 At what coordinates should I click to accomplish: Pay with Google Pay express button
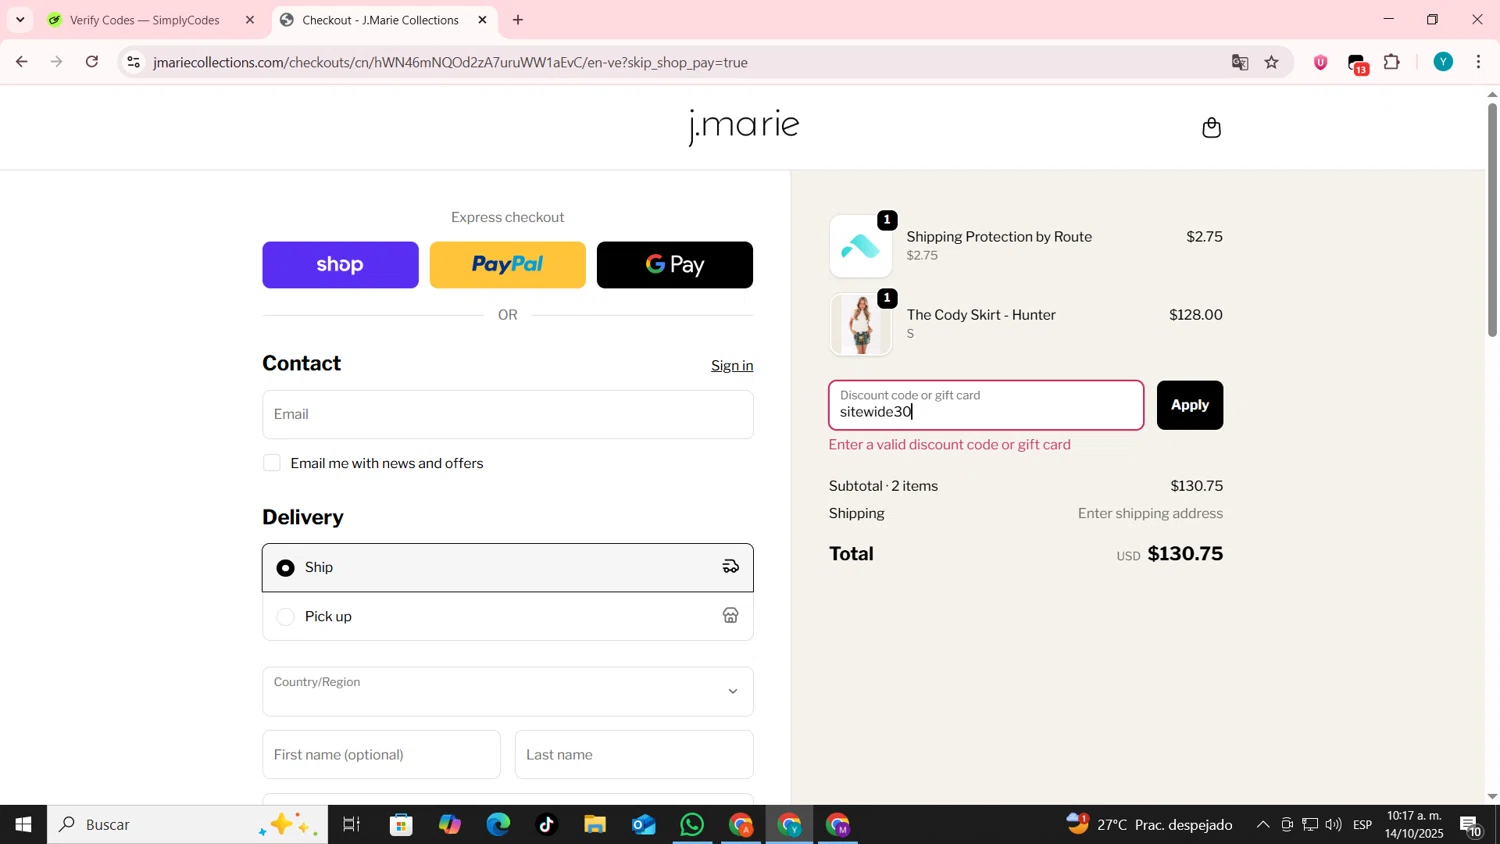tap(675, 265)
